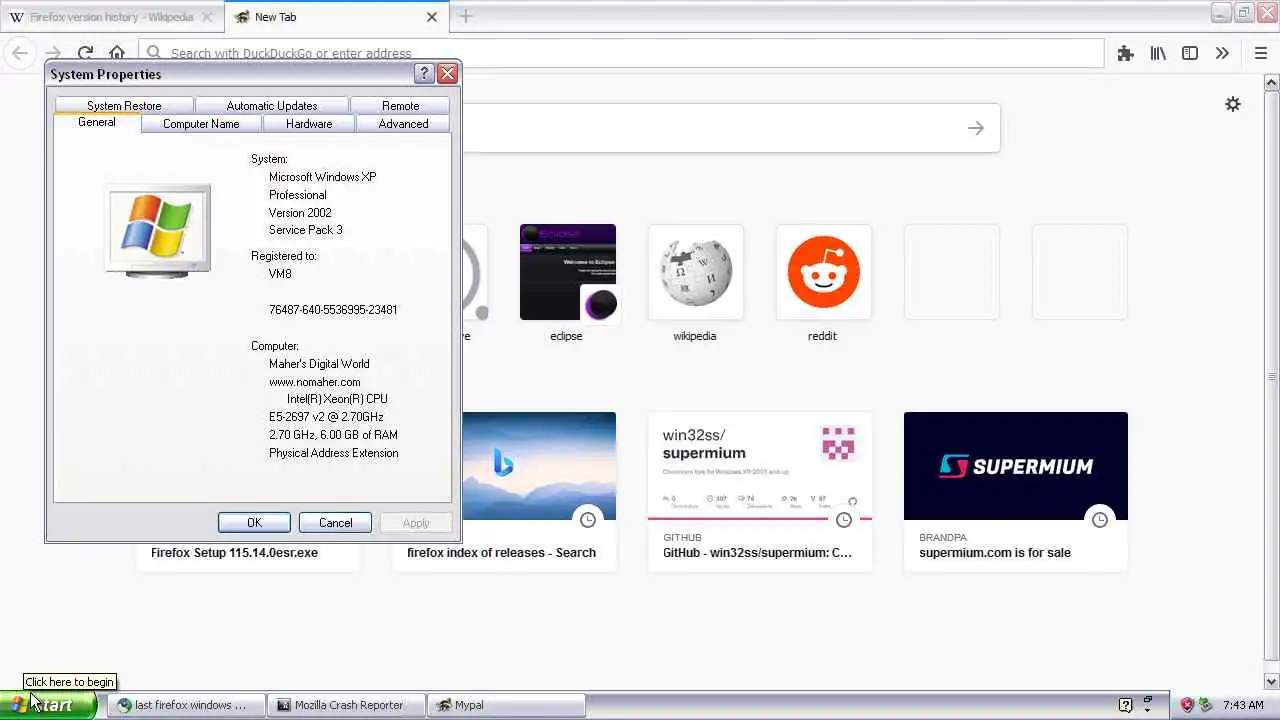
Task: Switch to Automatic Updates tab
Action: (272, 106)
